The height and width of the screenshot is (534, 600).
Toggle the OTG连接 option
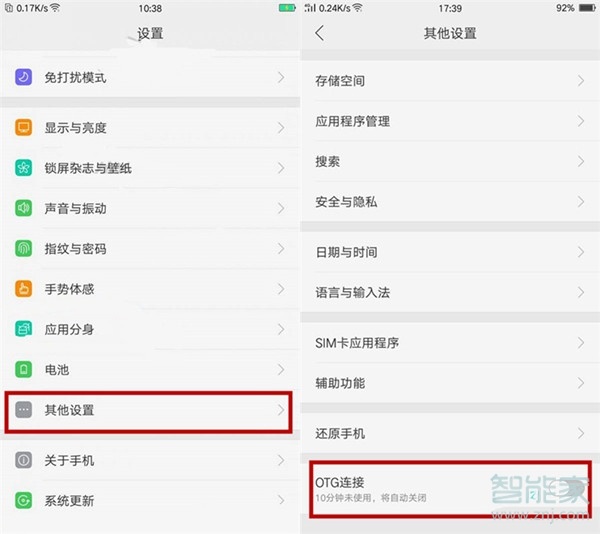(x=450, y=489)
